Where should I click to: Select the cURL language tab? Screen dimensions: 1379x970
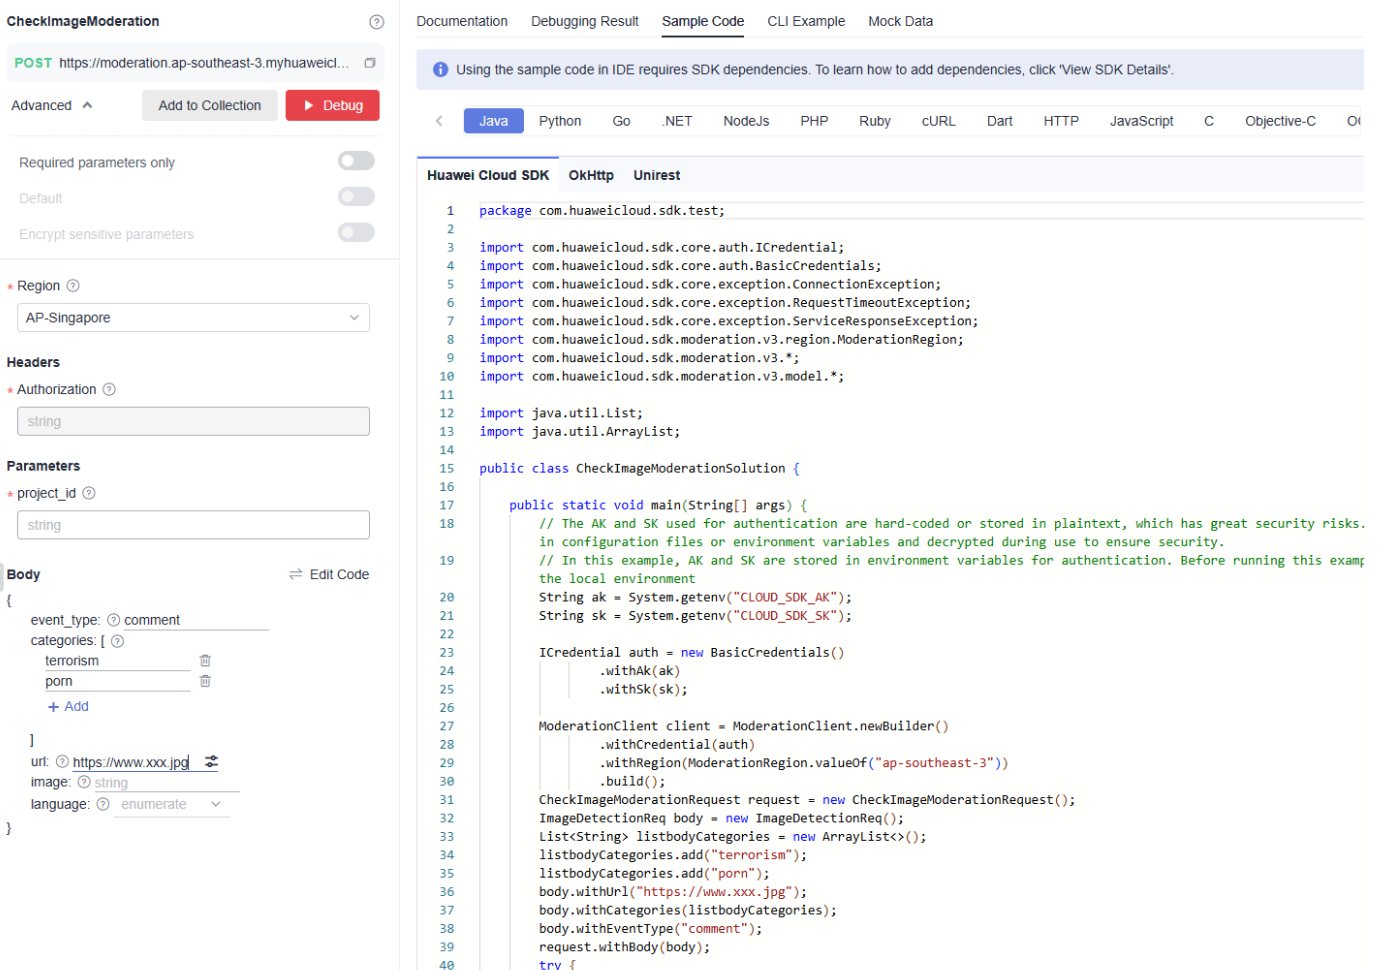tap(938, 121)
